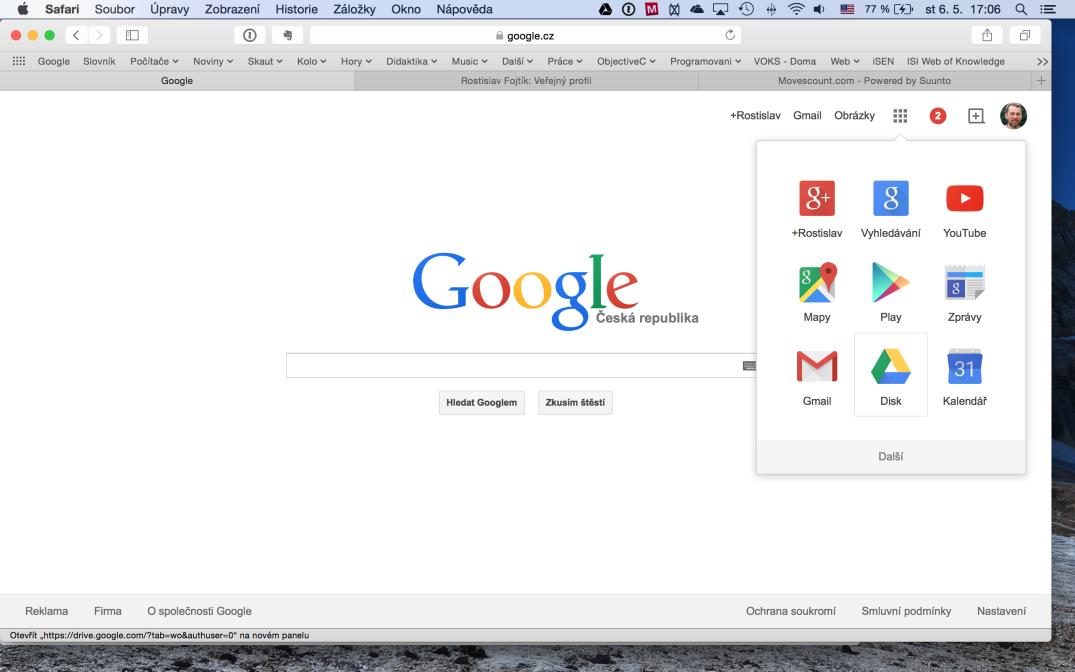Open Záložky menu

pos(354,9)
